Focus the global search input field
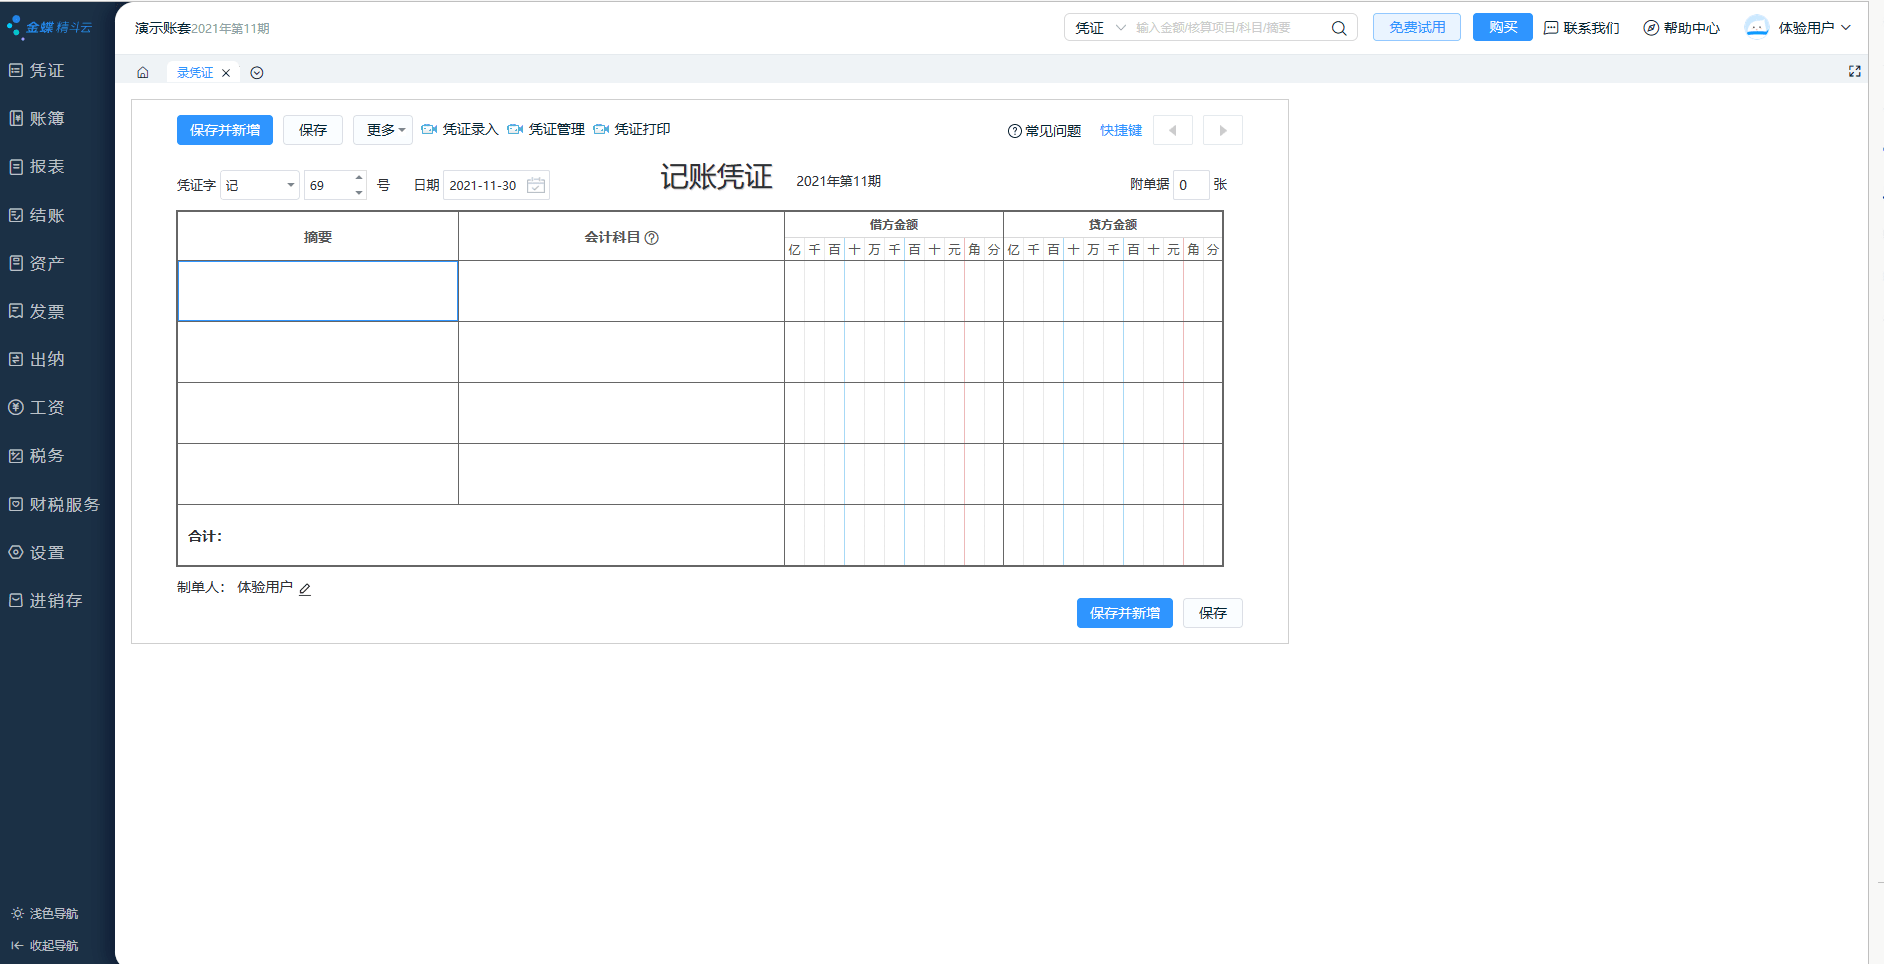 coord(1228,28)
